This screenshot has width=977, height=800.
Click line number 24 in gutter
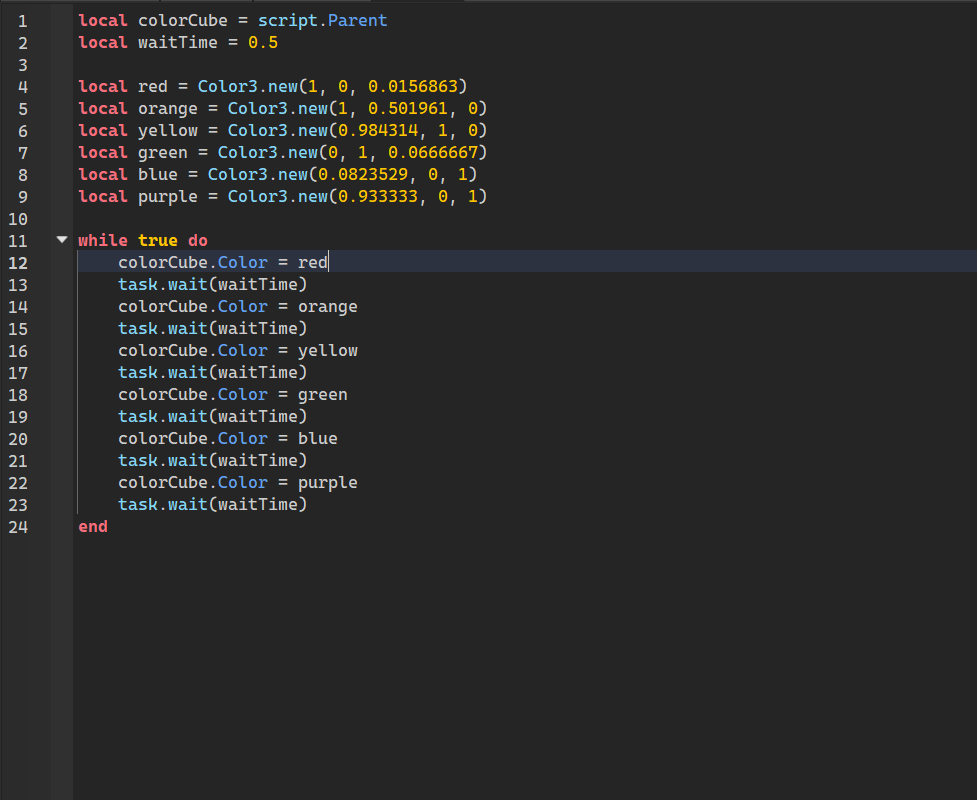(x=17, y=527)
